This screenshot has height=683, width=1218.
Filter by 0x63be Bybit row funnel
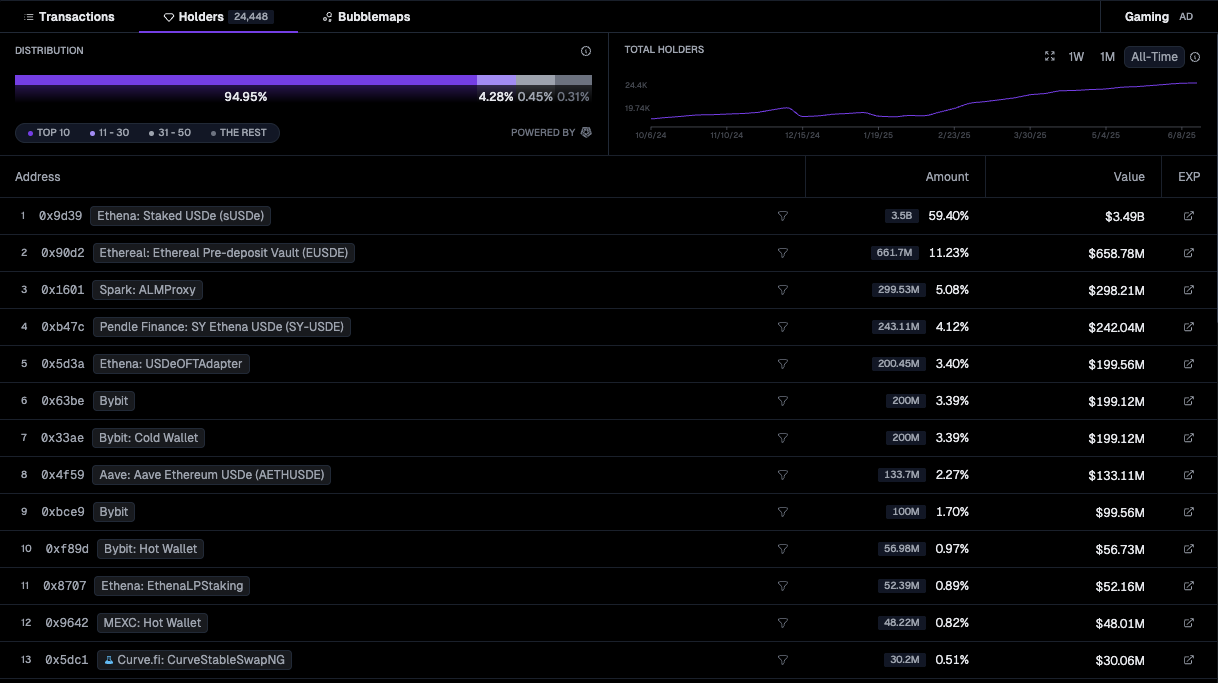(x=783, y=401)
